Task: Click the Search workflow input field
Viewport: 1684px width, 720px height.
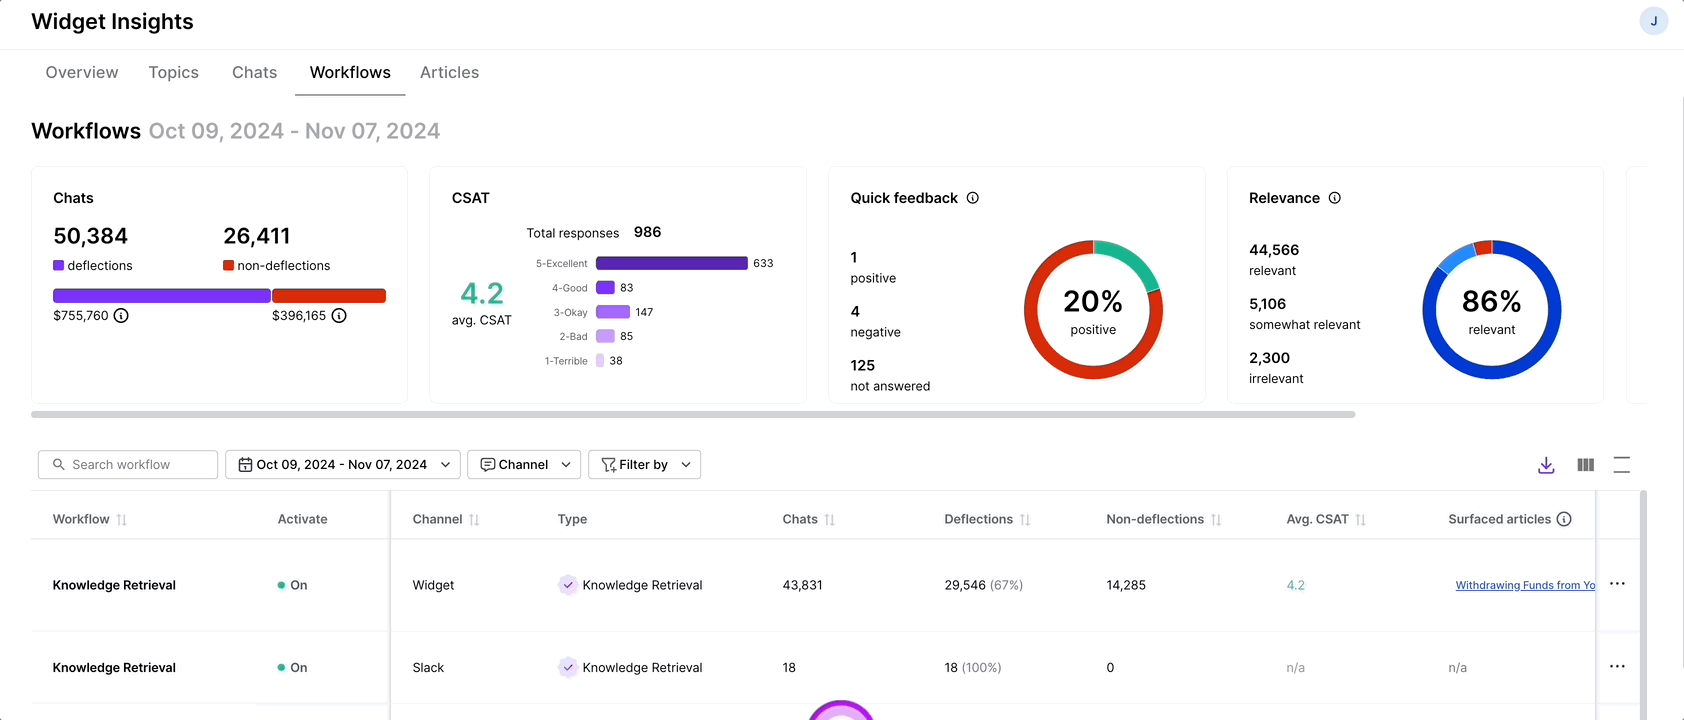Action: pyautogui.click(x=128, y=465)
